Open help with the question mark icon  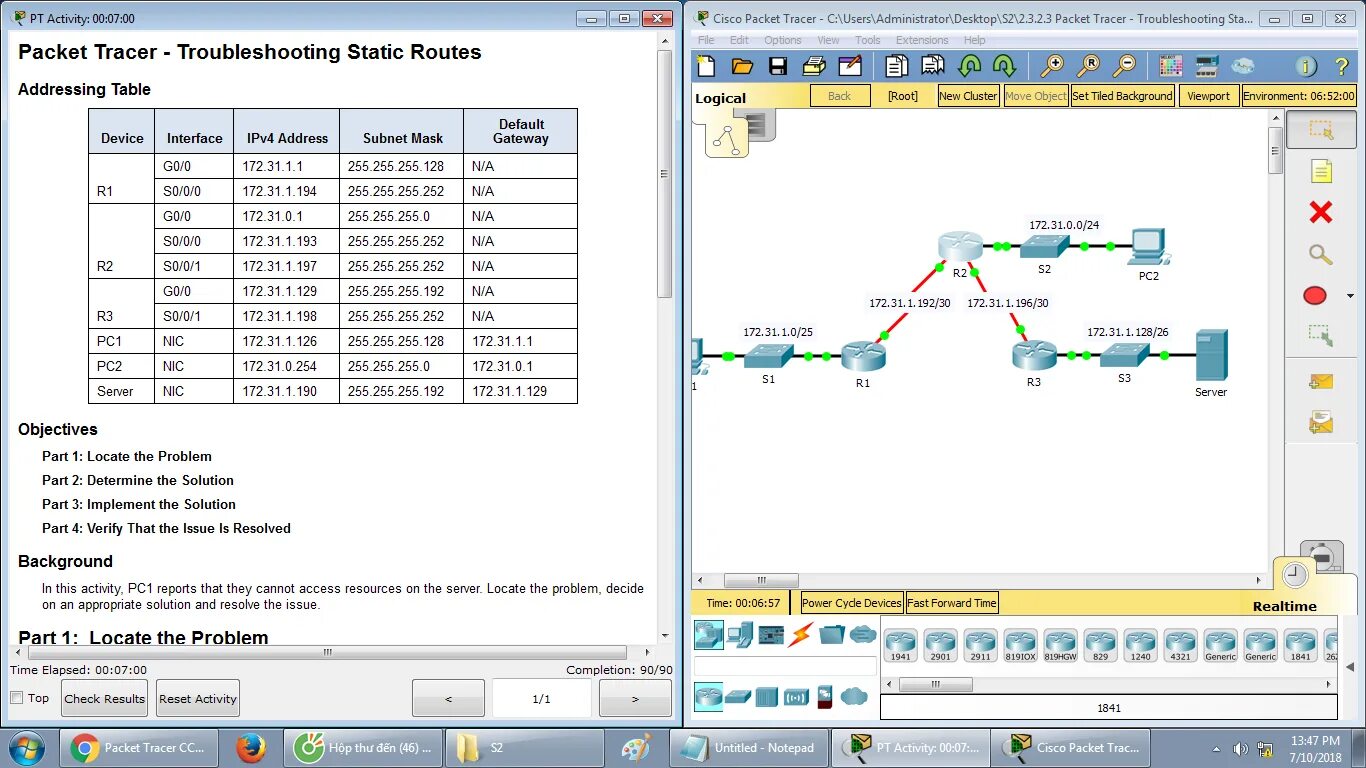click(1342, 67)
